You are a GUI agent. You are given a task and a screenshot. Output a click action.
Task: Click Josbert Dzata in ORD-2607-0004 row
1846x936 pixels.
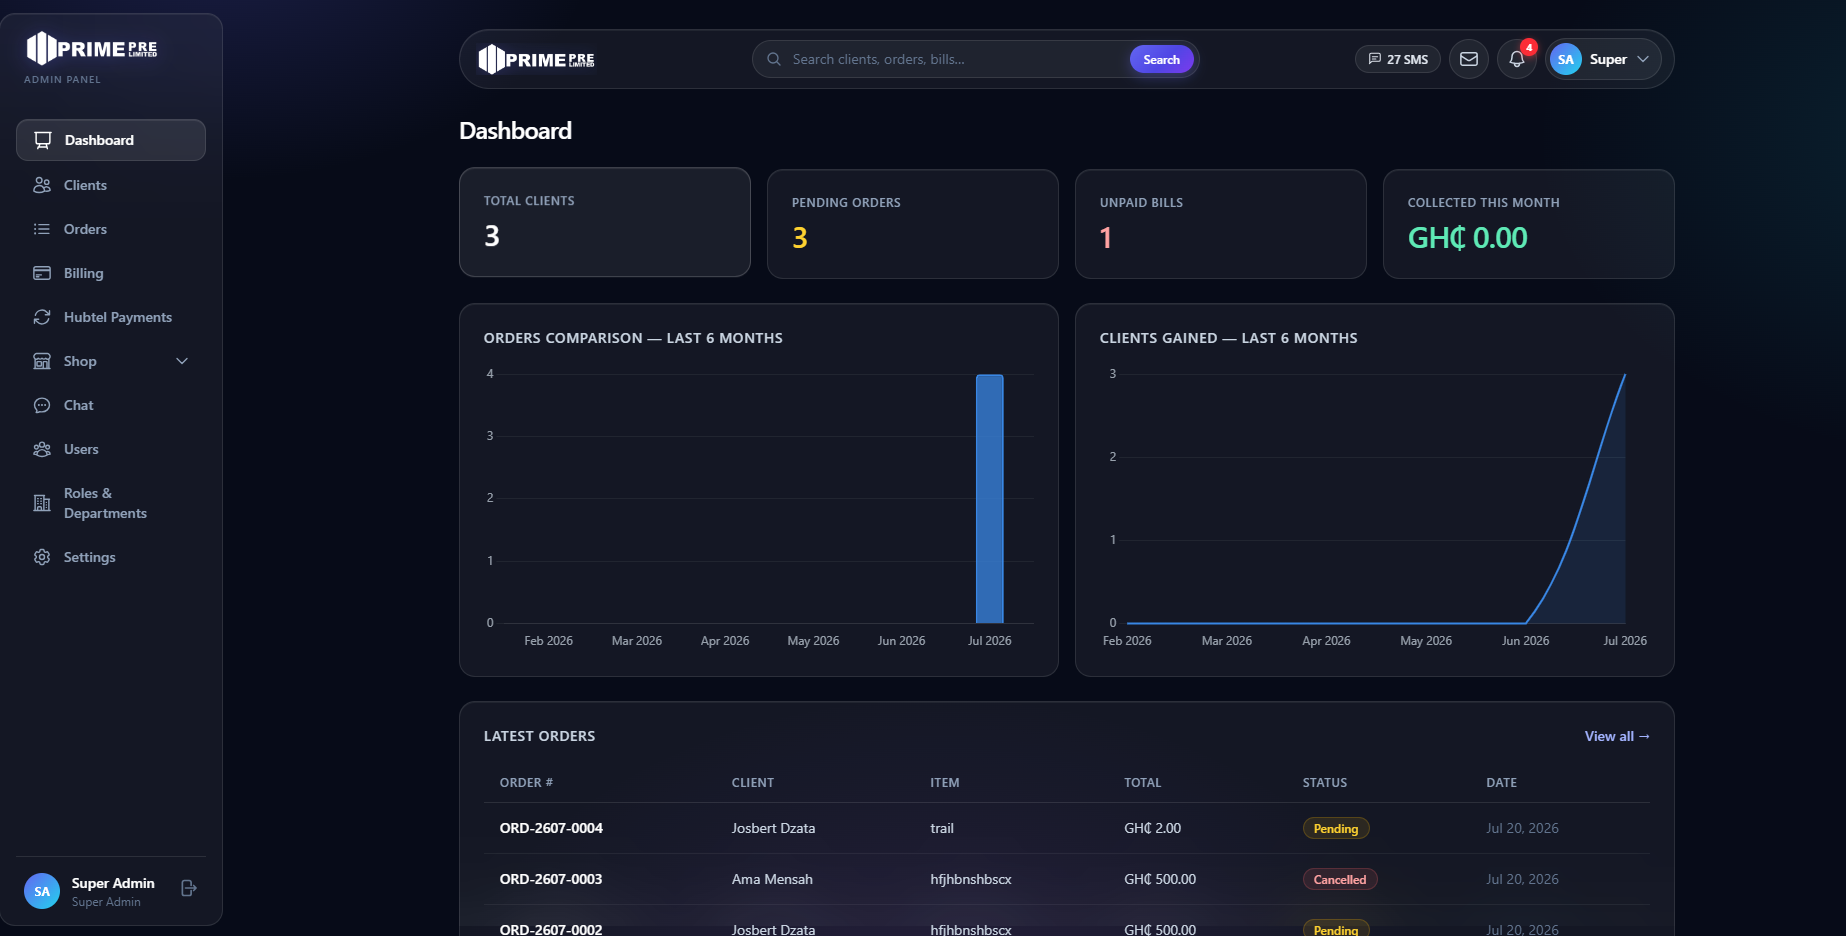pos(773,828)
